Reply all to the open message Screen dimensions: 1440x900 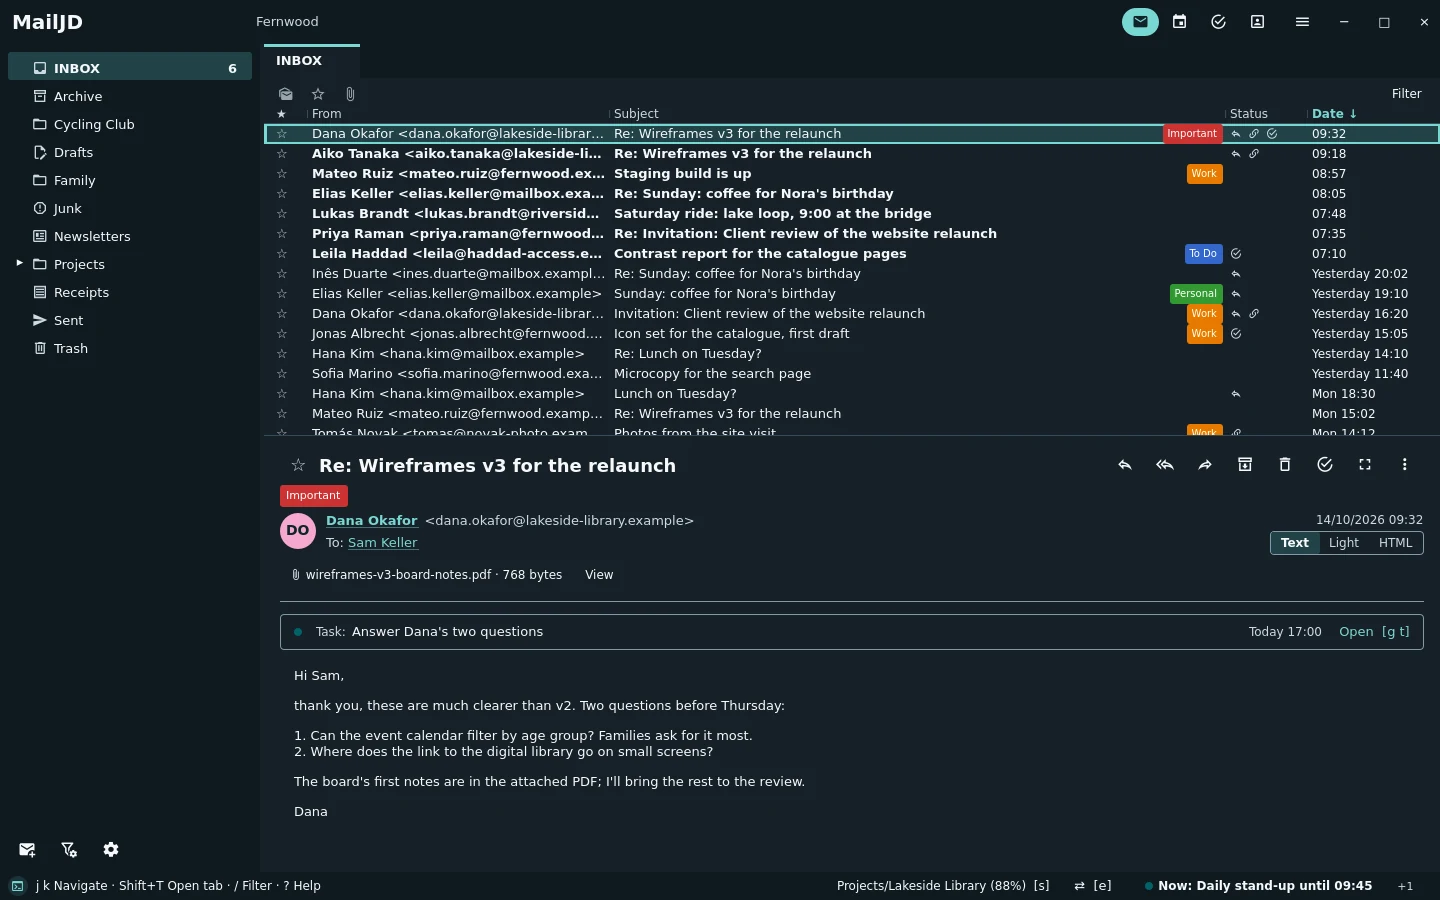tap(1165, 465)
